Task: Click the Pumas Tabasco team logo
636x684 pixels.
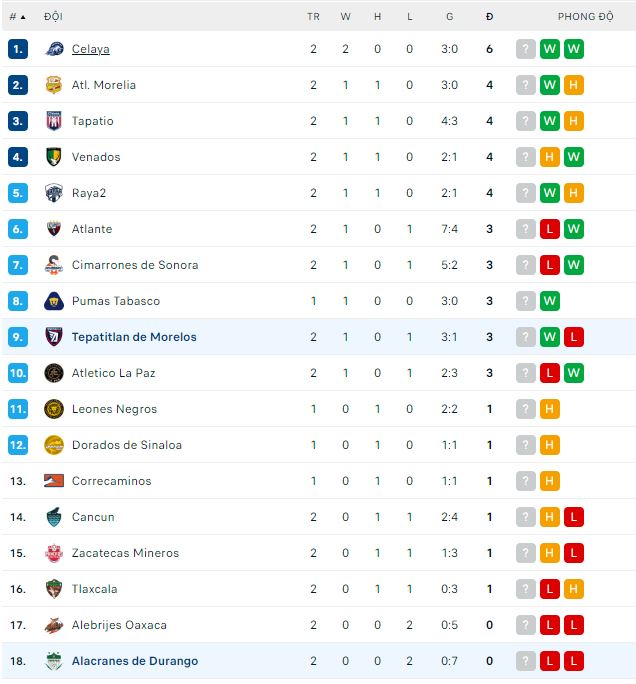Action: point(54,301)
